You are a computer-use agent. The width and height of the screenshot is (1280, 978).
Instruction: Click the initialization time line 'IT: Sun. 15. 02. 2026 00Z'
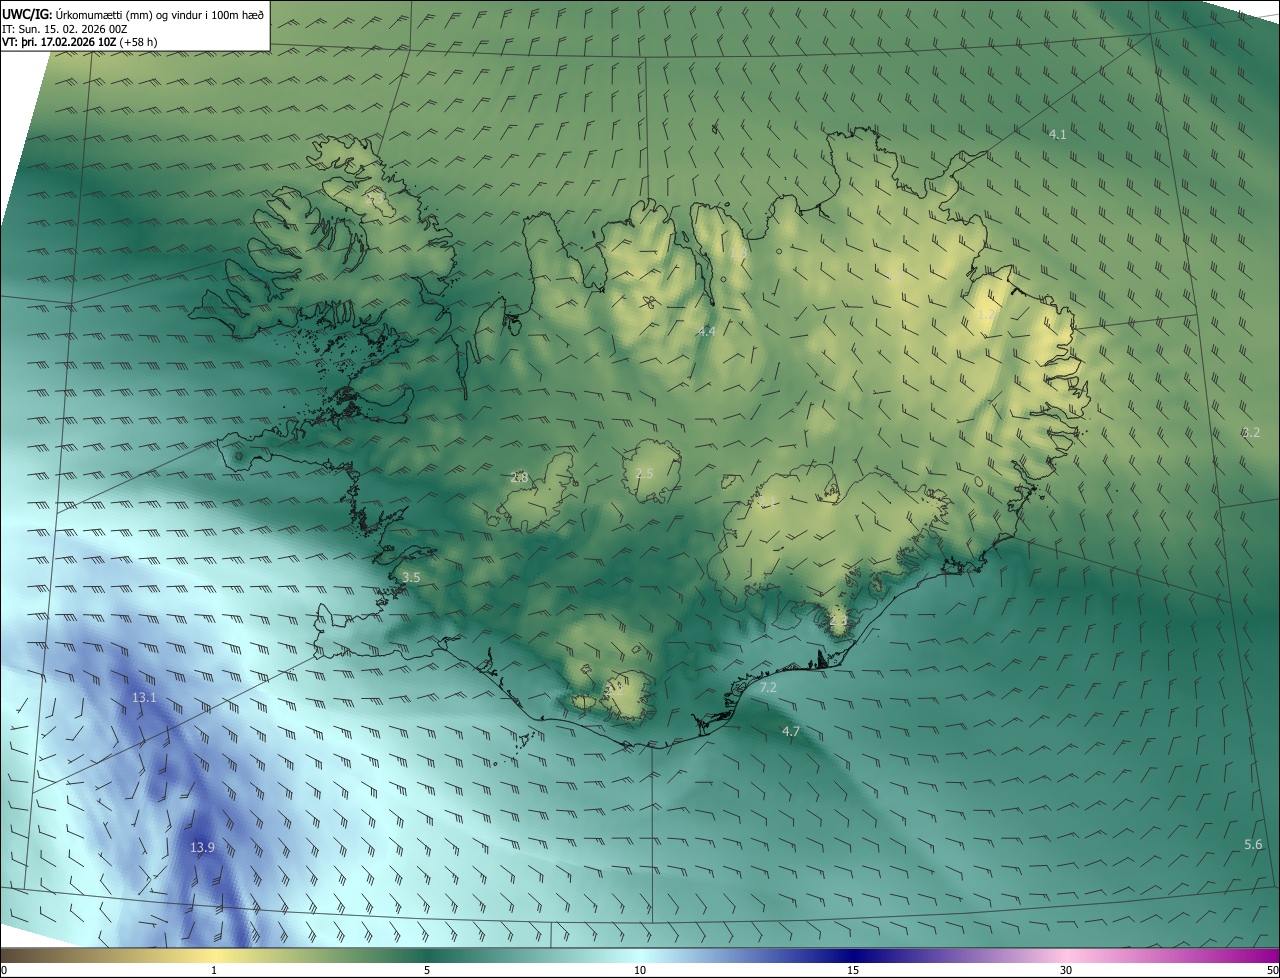pyautogui.click(x=65, y=29)
